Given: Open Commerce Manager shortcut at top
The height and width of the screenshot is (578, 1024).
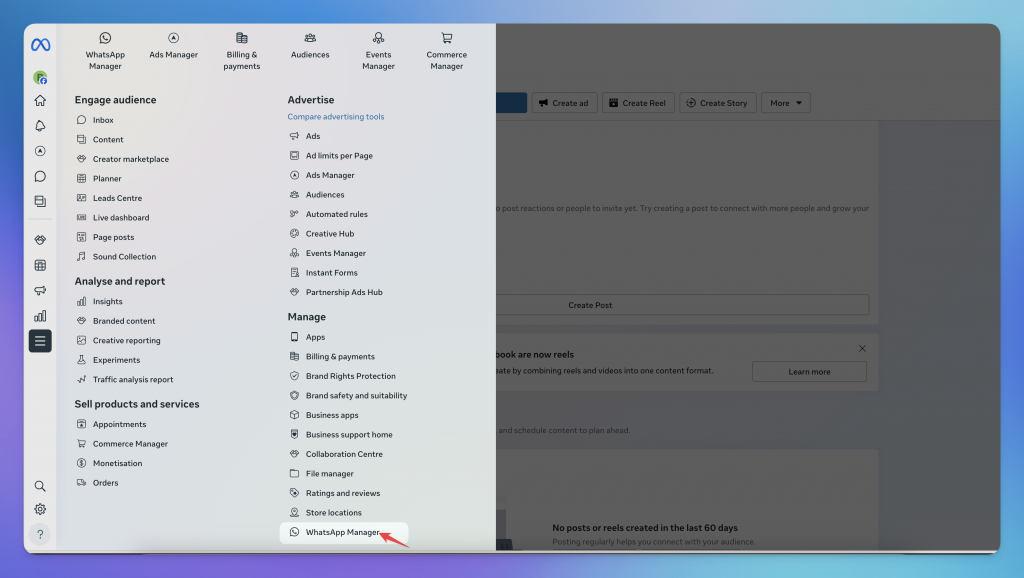Looking at the screenshot, I should pyautogui.click(x=446, y=51).
